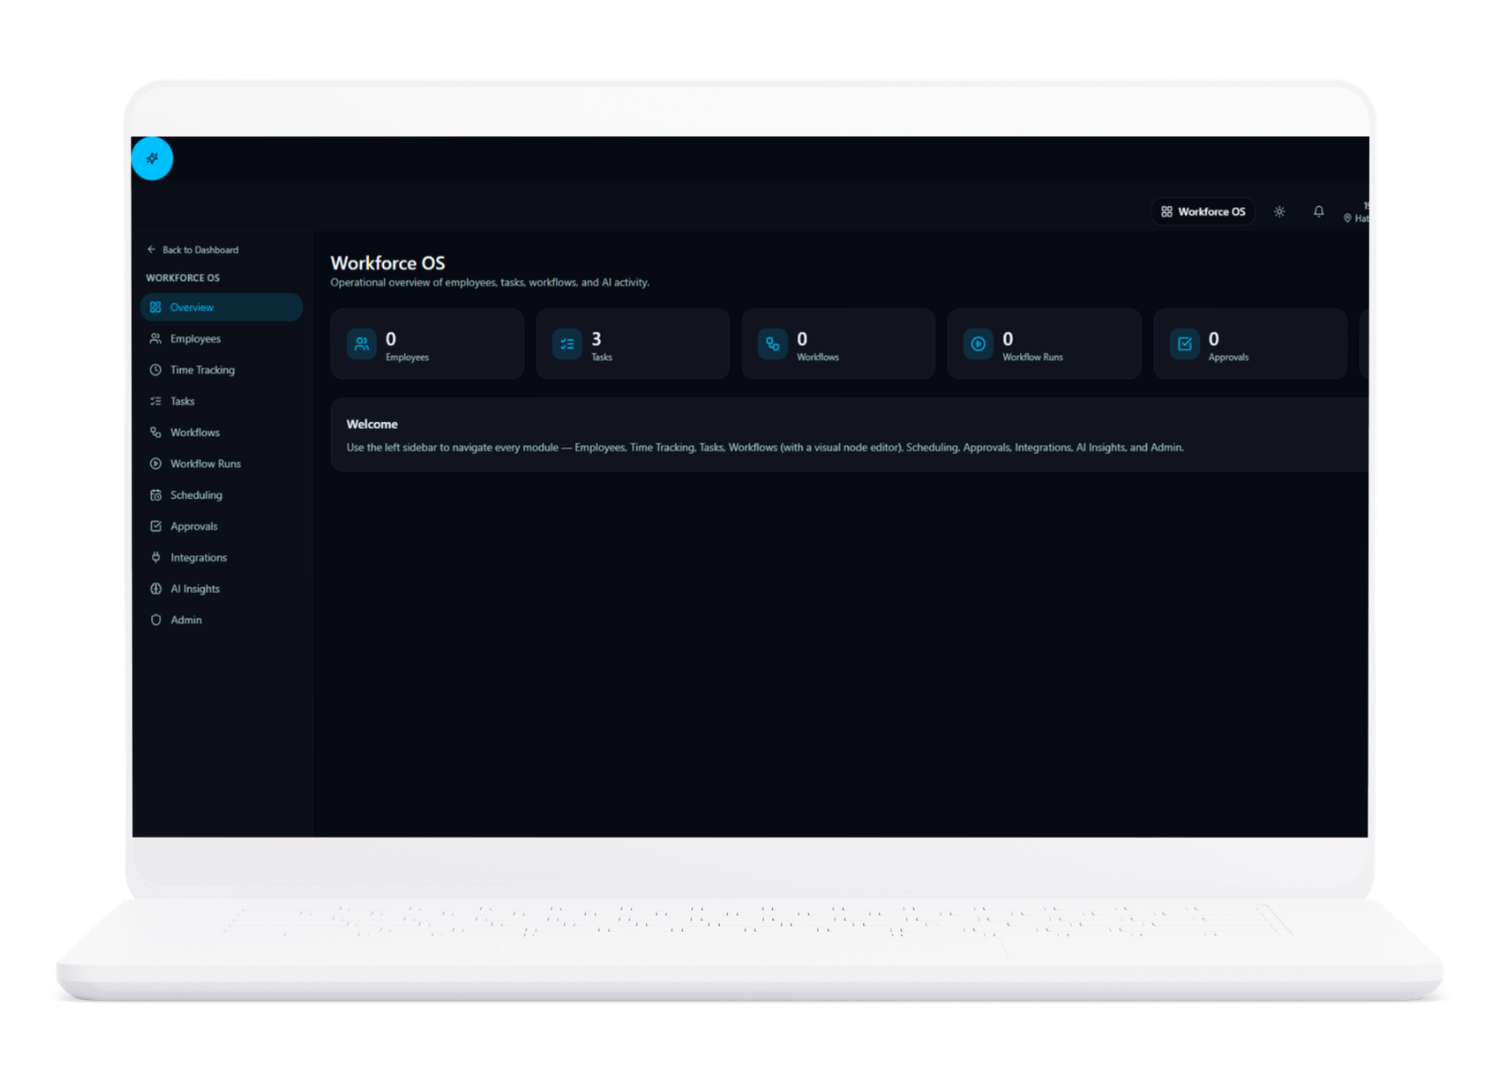
Task: Open AI Insights in the sidebar
Action: pos(221,589)
